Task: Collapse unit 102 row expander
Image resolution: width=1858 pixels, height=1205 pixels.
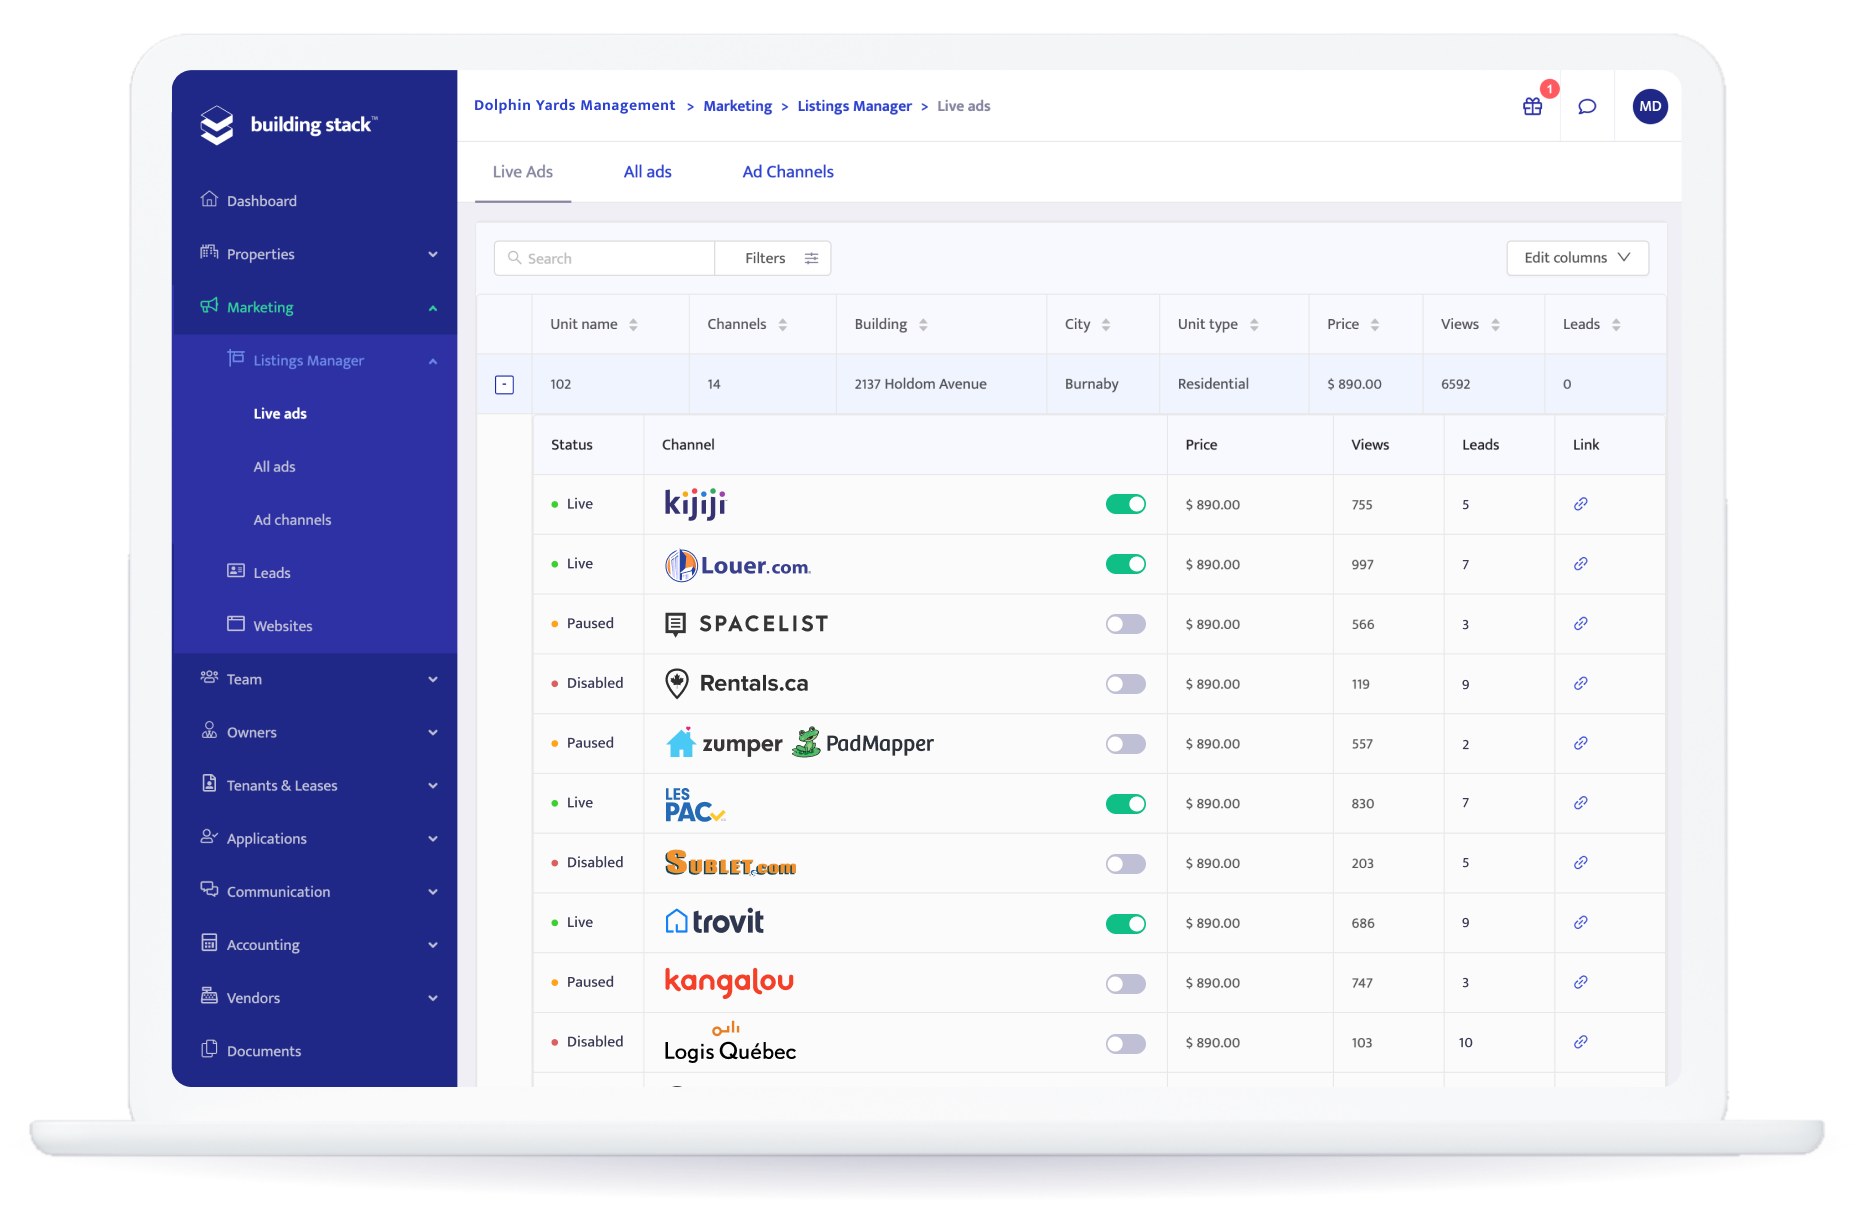Action: click(x=505, y=385)
